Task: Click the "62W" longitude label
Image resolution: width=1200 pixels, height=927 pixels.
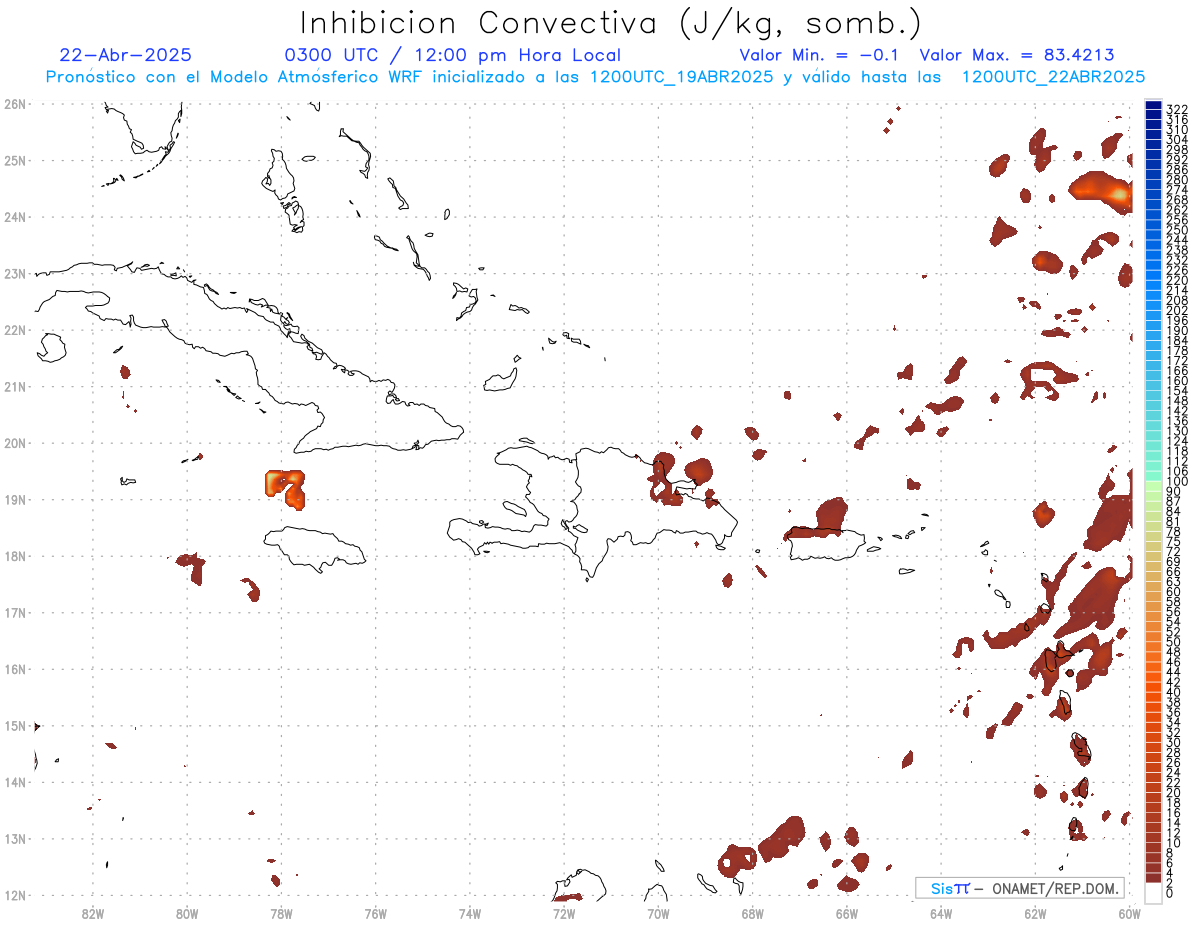Action: pyautogui.click(x=1035, y=913)
